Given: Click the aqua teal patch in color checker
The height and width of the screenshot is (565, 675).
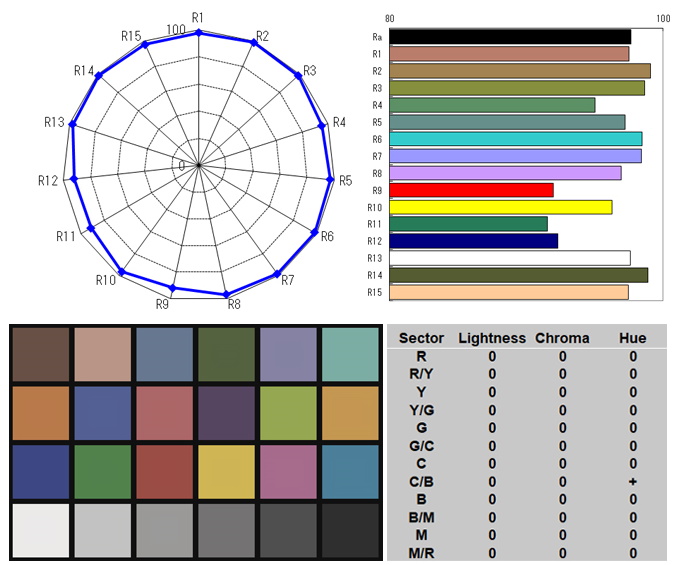Looking at the screenshot, I should point(350,354).
